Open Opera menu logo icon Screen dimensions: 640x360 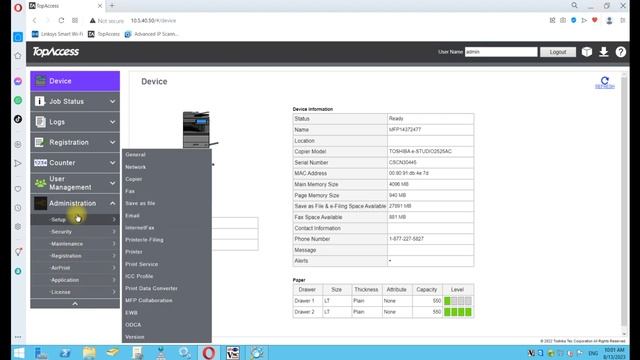click(18, 8)
